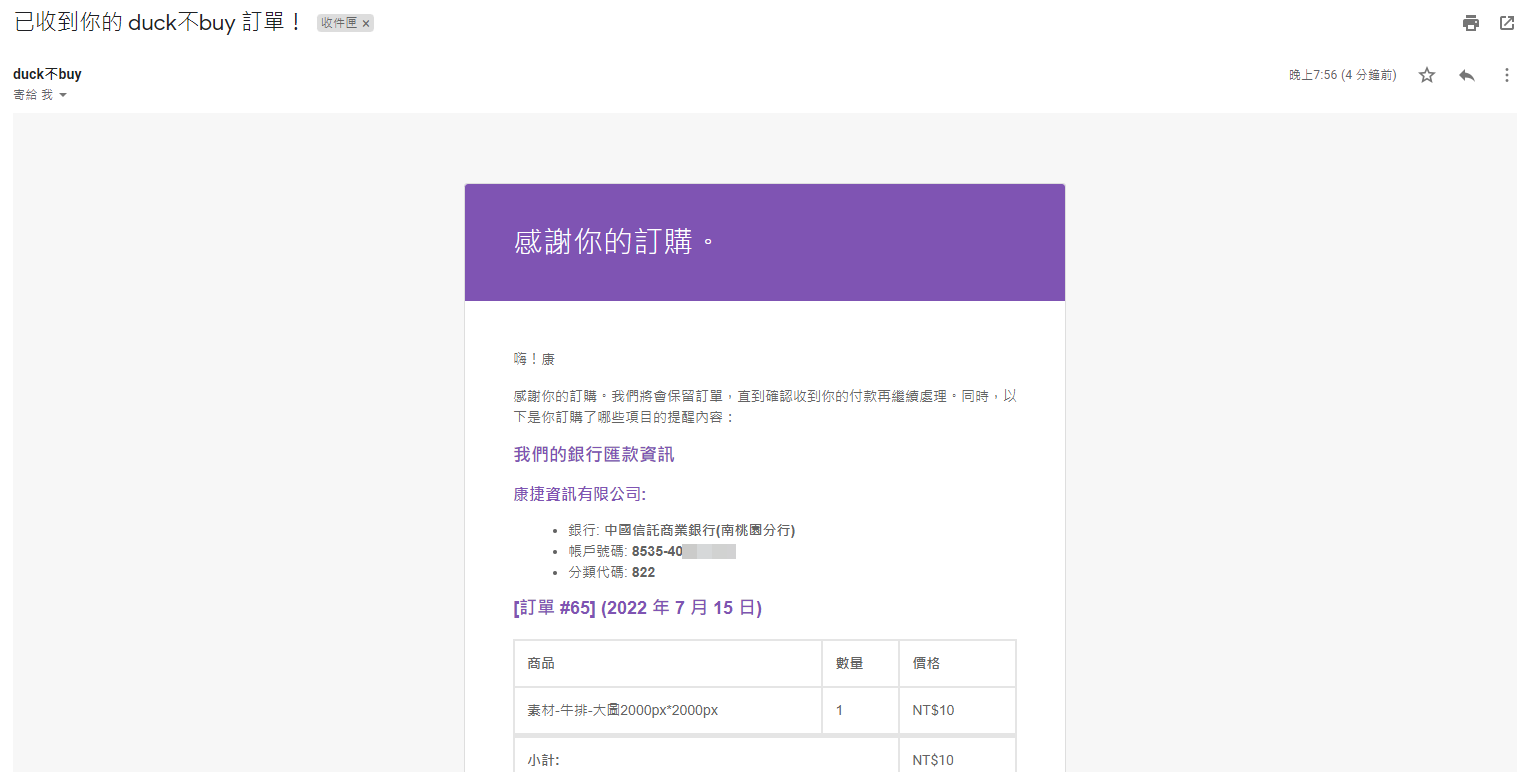The width and height of the screenshot is (1525, 772).
Task: Open the 訂單 #65 order link
Action: pyautogui.click(x=554, y=608)
